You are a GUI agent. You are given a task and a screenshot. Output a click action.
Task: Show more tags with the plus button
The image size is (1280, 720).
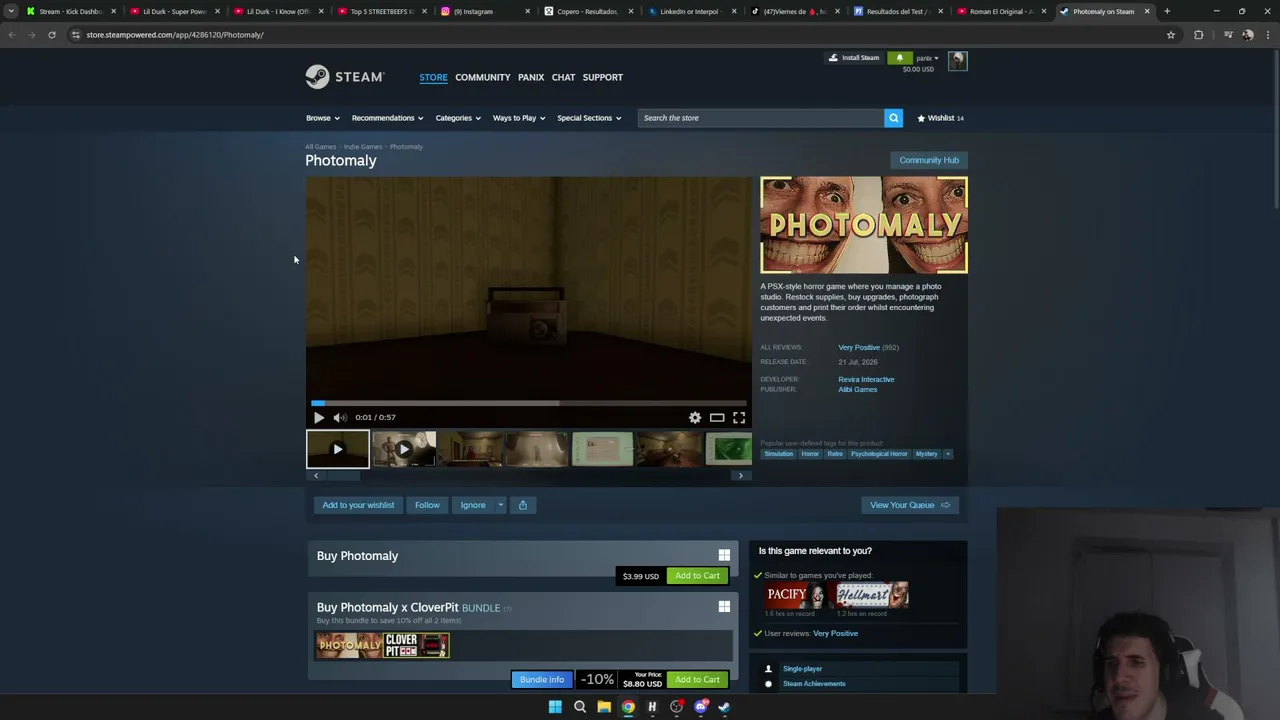pos(947,454)
